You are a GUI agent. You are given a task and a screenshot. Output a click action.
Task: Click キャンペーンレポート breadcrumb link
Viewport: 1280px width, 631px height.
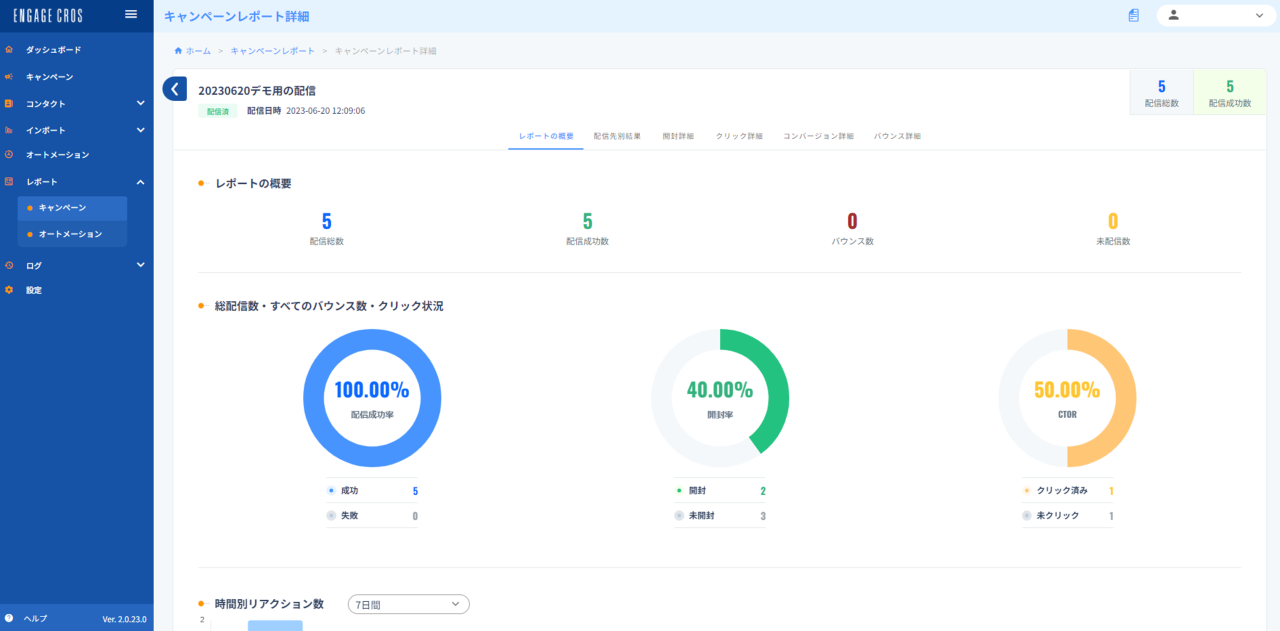(x=272, y=50)
